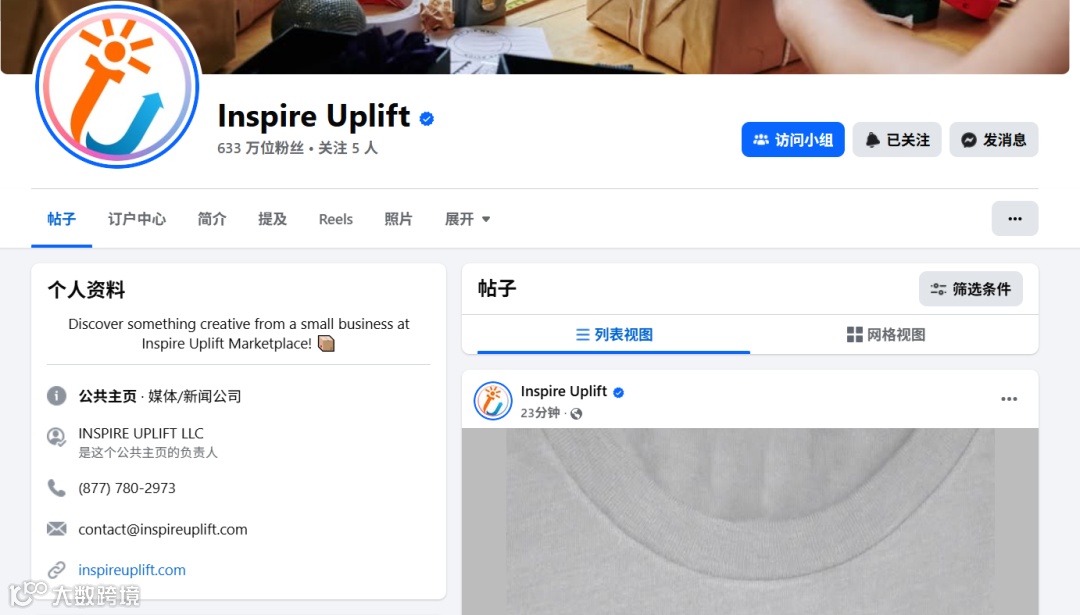
Task: Open the post options three-dot menu
Action: point(1009,399)
